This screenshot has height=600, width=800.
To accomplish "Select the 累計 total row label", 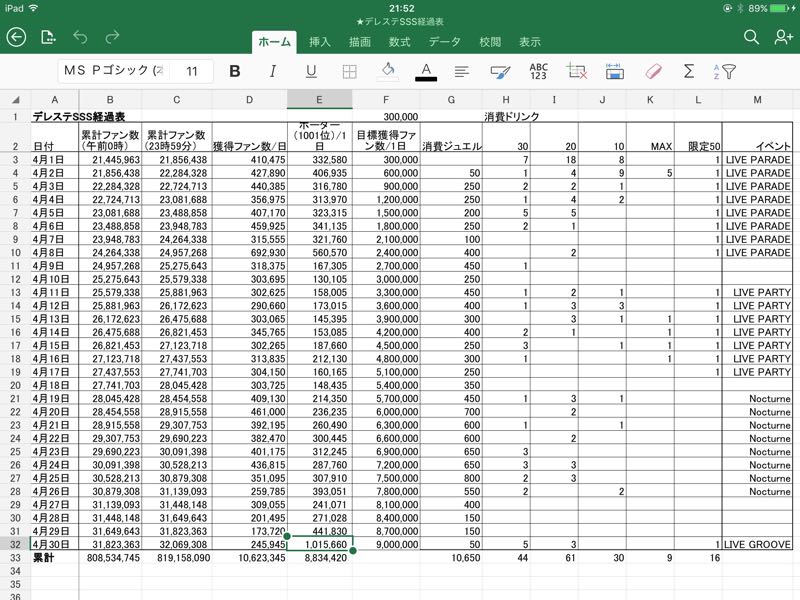I will click(55, 558).
